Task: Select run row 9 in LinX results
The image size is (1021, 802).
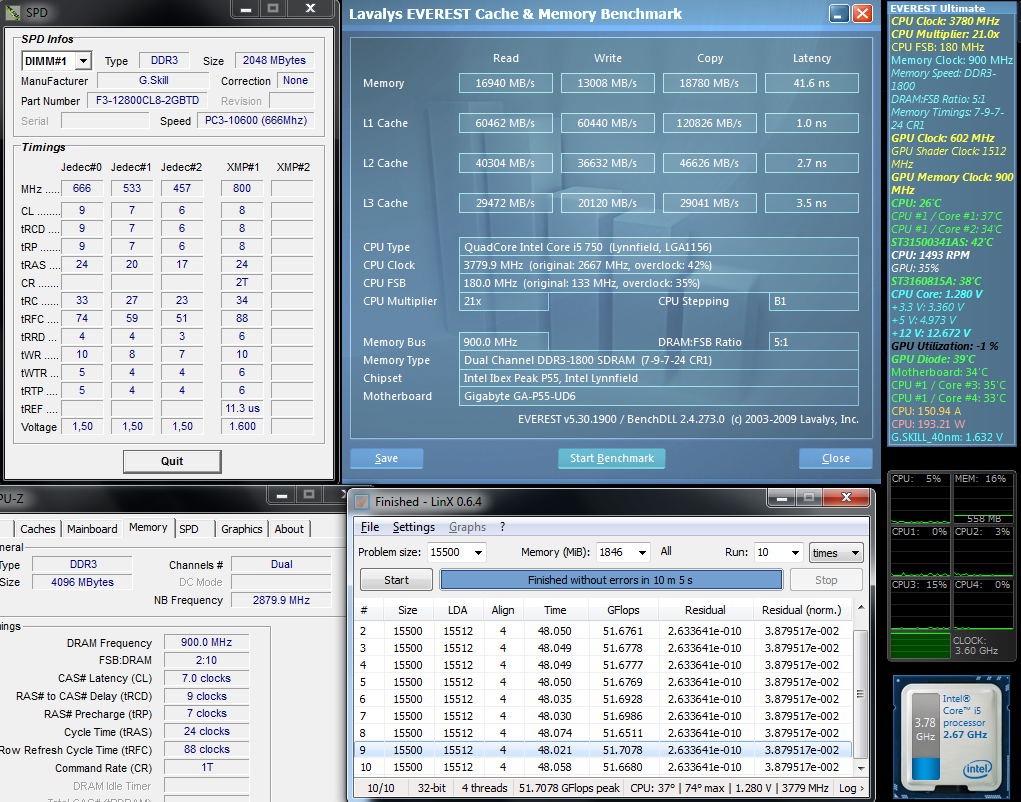Action: click(603, 750)
